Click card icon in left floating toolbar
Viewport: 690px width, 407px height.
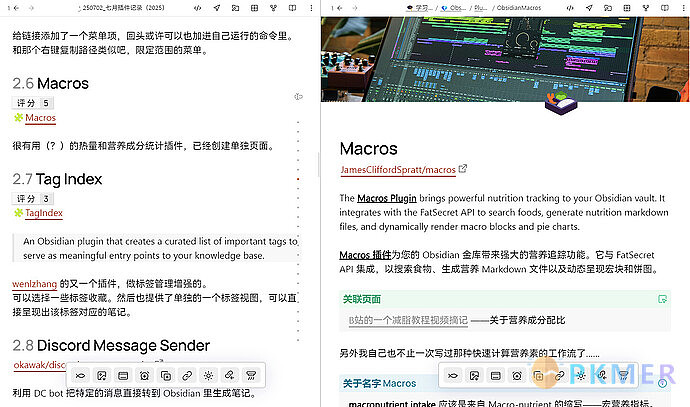click(123, 376)
